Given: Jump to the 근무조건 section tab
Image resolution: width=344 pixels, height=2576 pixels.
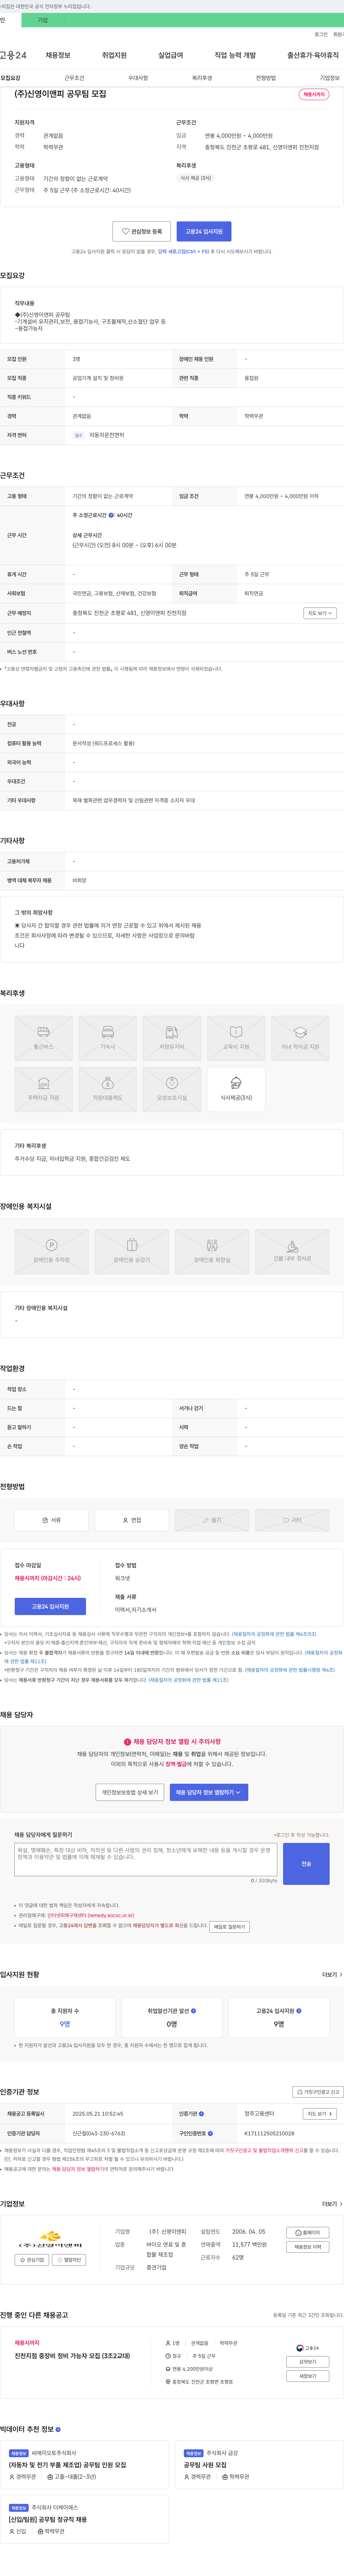Looking at the screenshot, I should point(74,78).
